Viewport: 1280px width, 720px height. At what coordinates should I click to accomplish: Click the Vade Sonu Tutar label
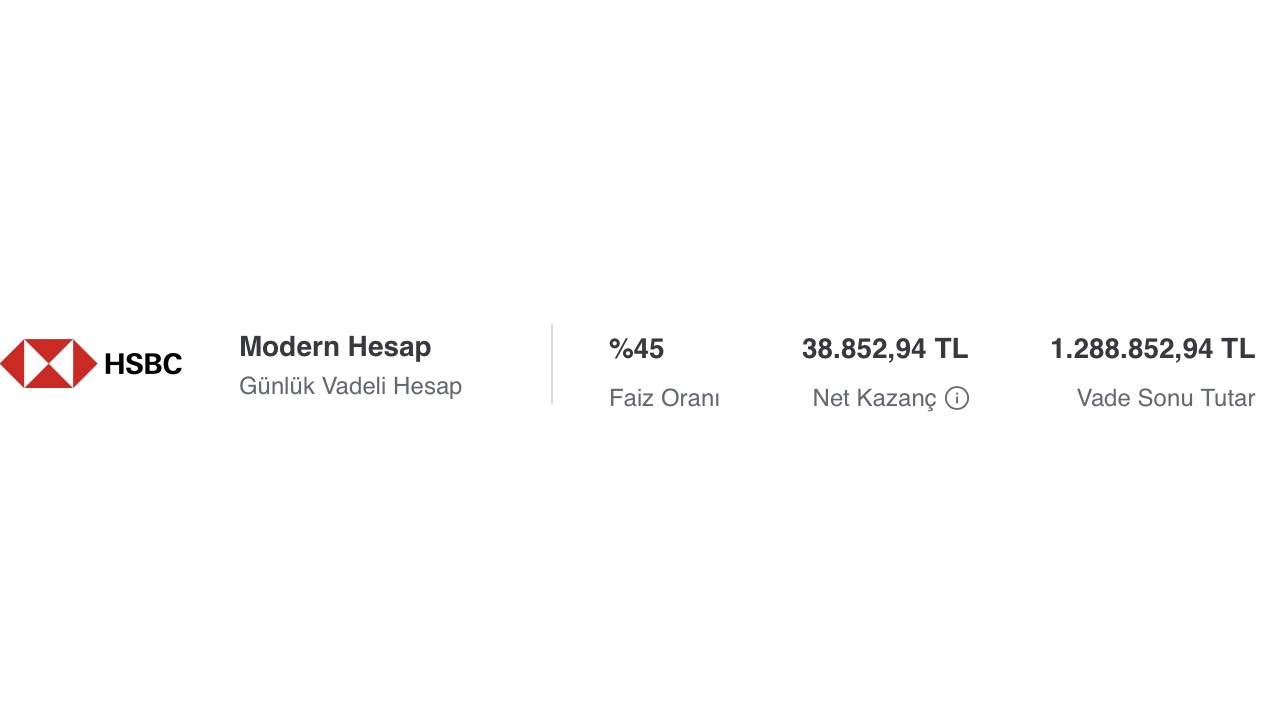1165,398
